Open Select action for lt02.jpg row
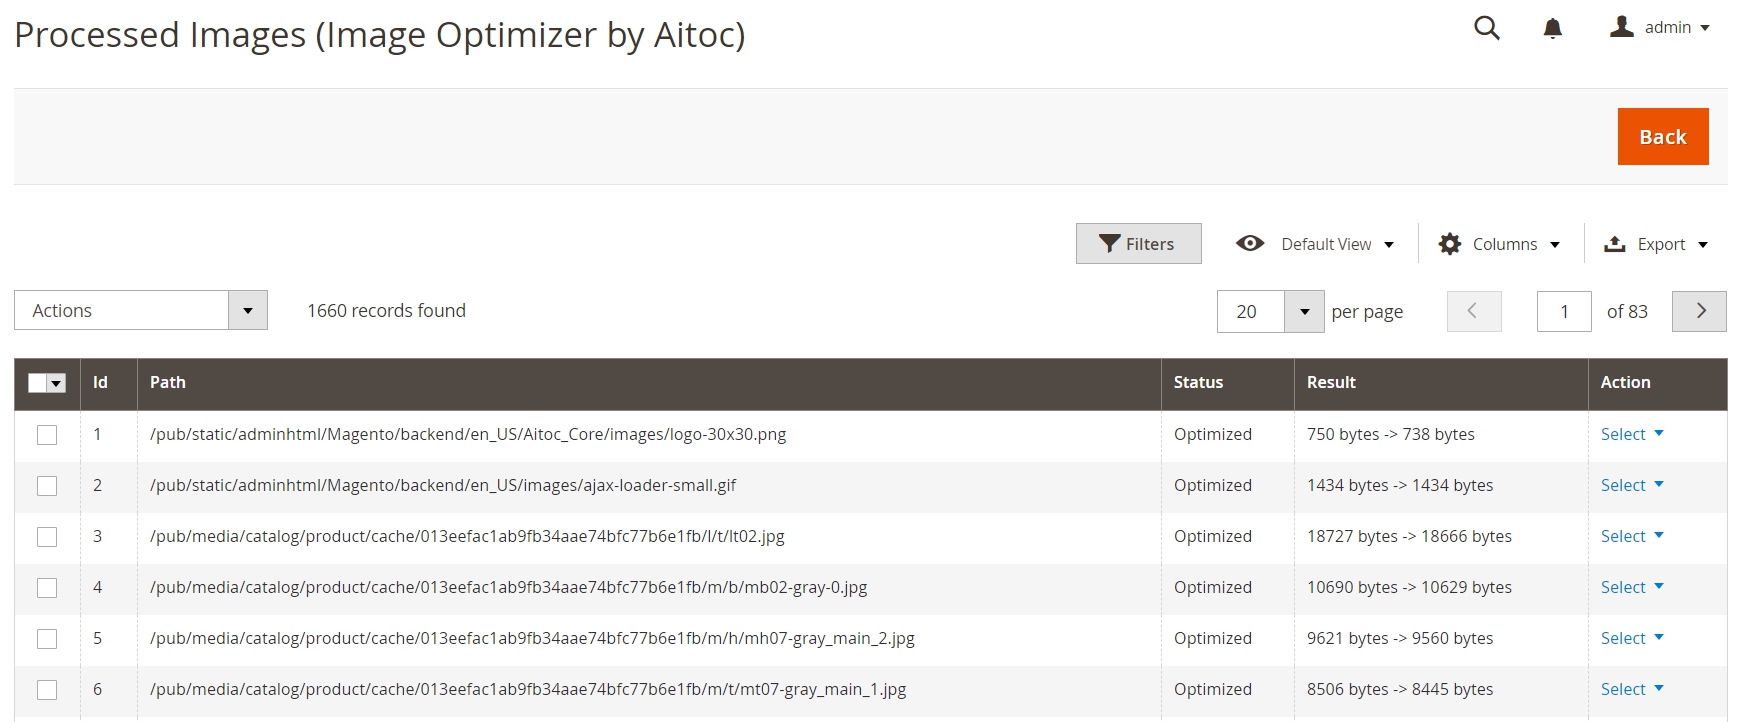This screenshot has width=1744, height=722. (x=1632, y=536)
